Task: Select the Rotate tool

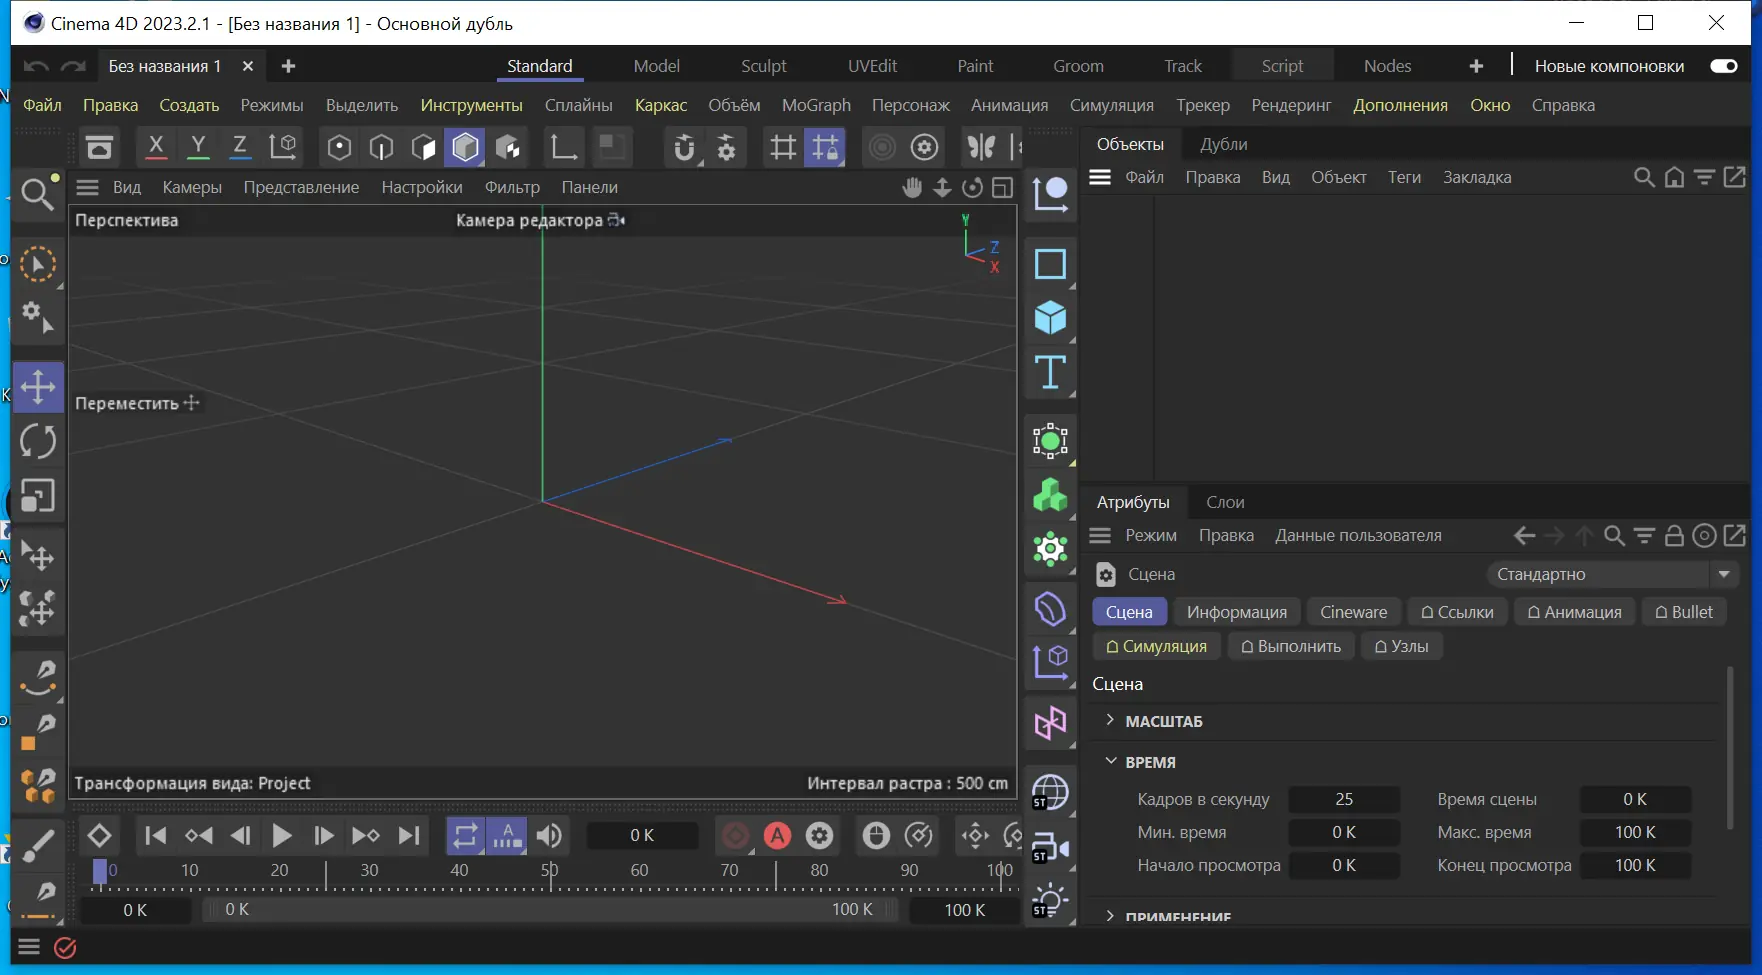Action: (x=38, y=441)
